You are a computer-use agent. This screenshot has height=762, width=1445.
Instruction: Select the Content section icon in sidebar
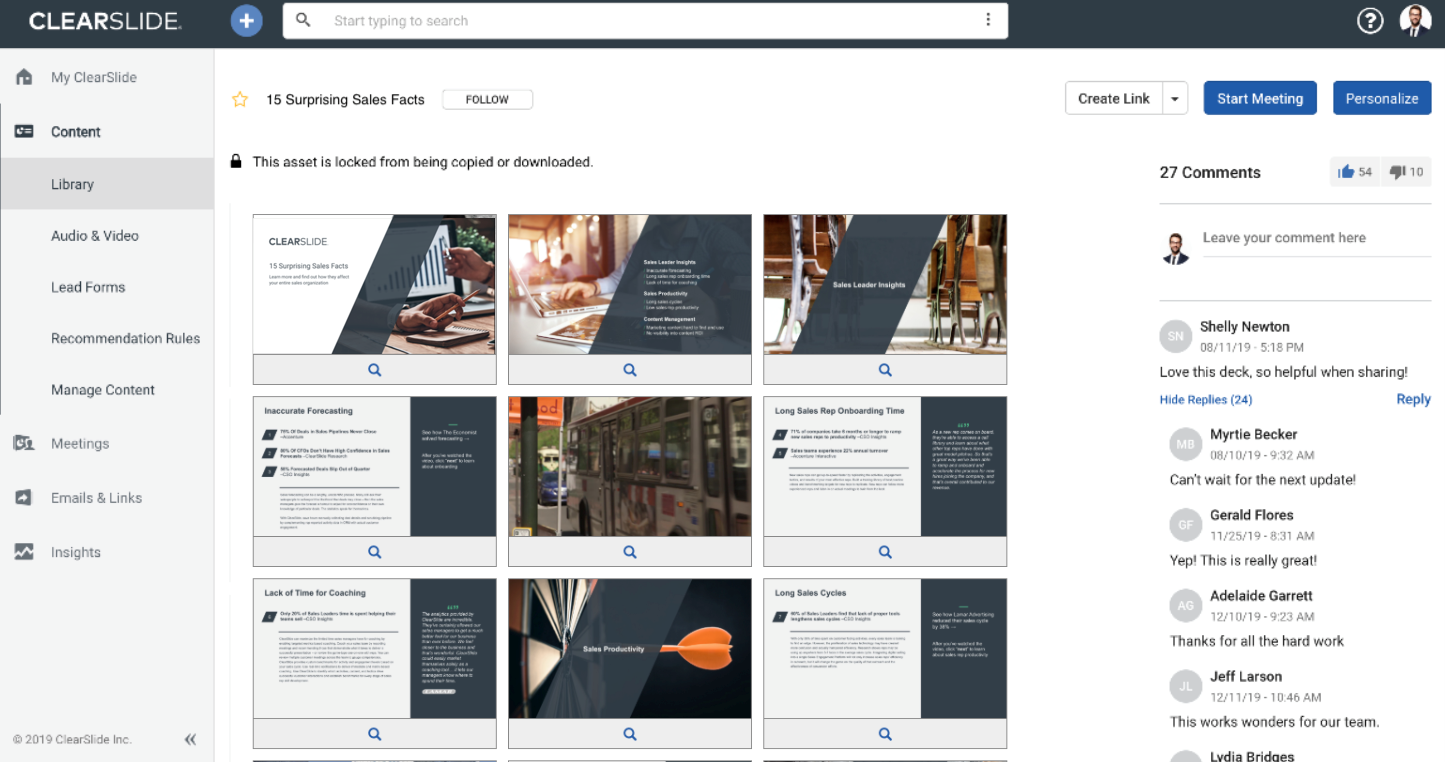(x=24, y=131)
